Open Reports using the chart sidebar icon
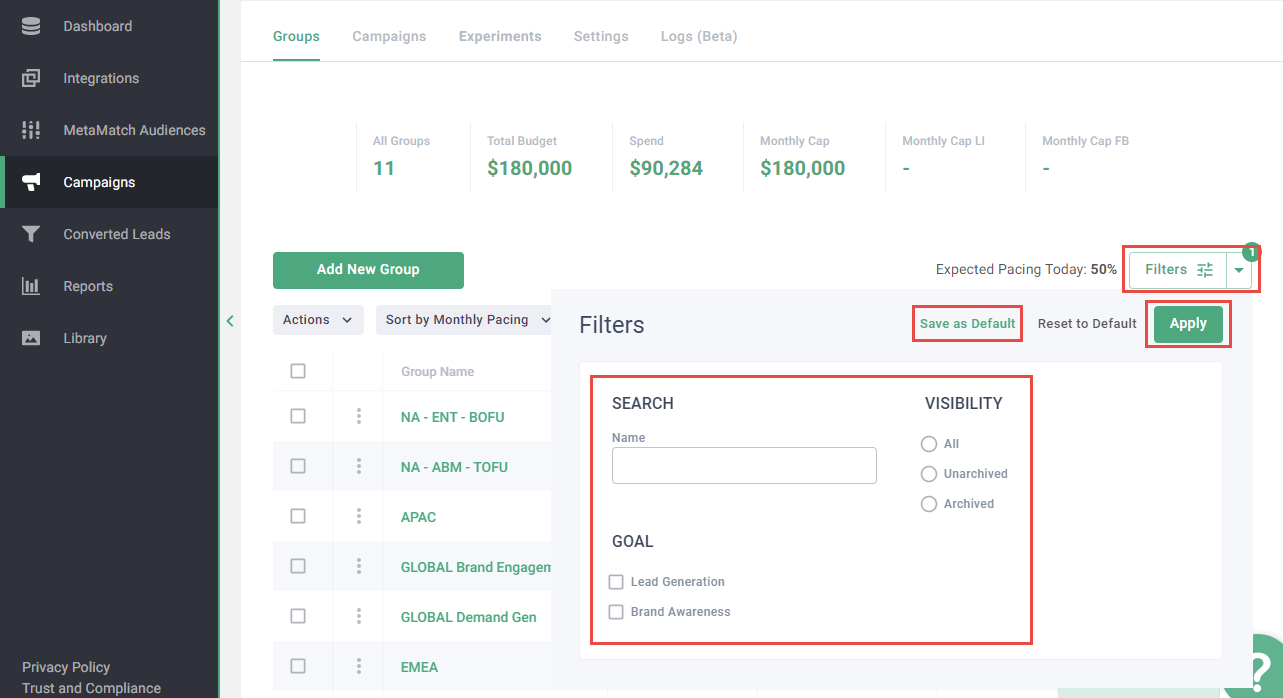Viewport: 1283px width, 698px height. pos(28,286)
